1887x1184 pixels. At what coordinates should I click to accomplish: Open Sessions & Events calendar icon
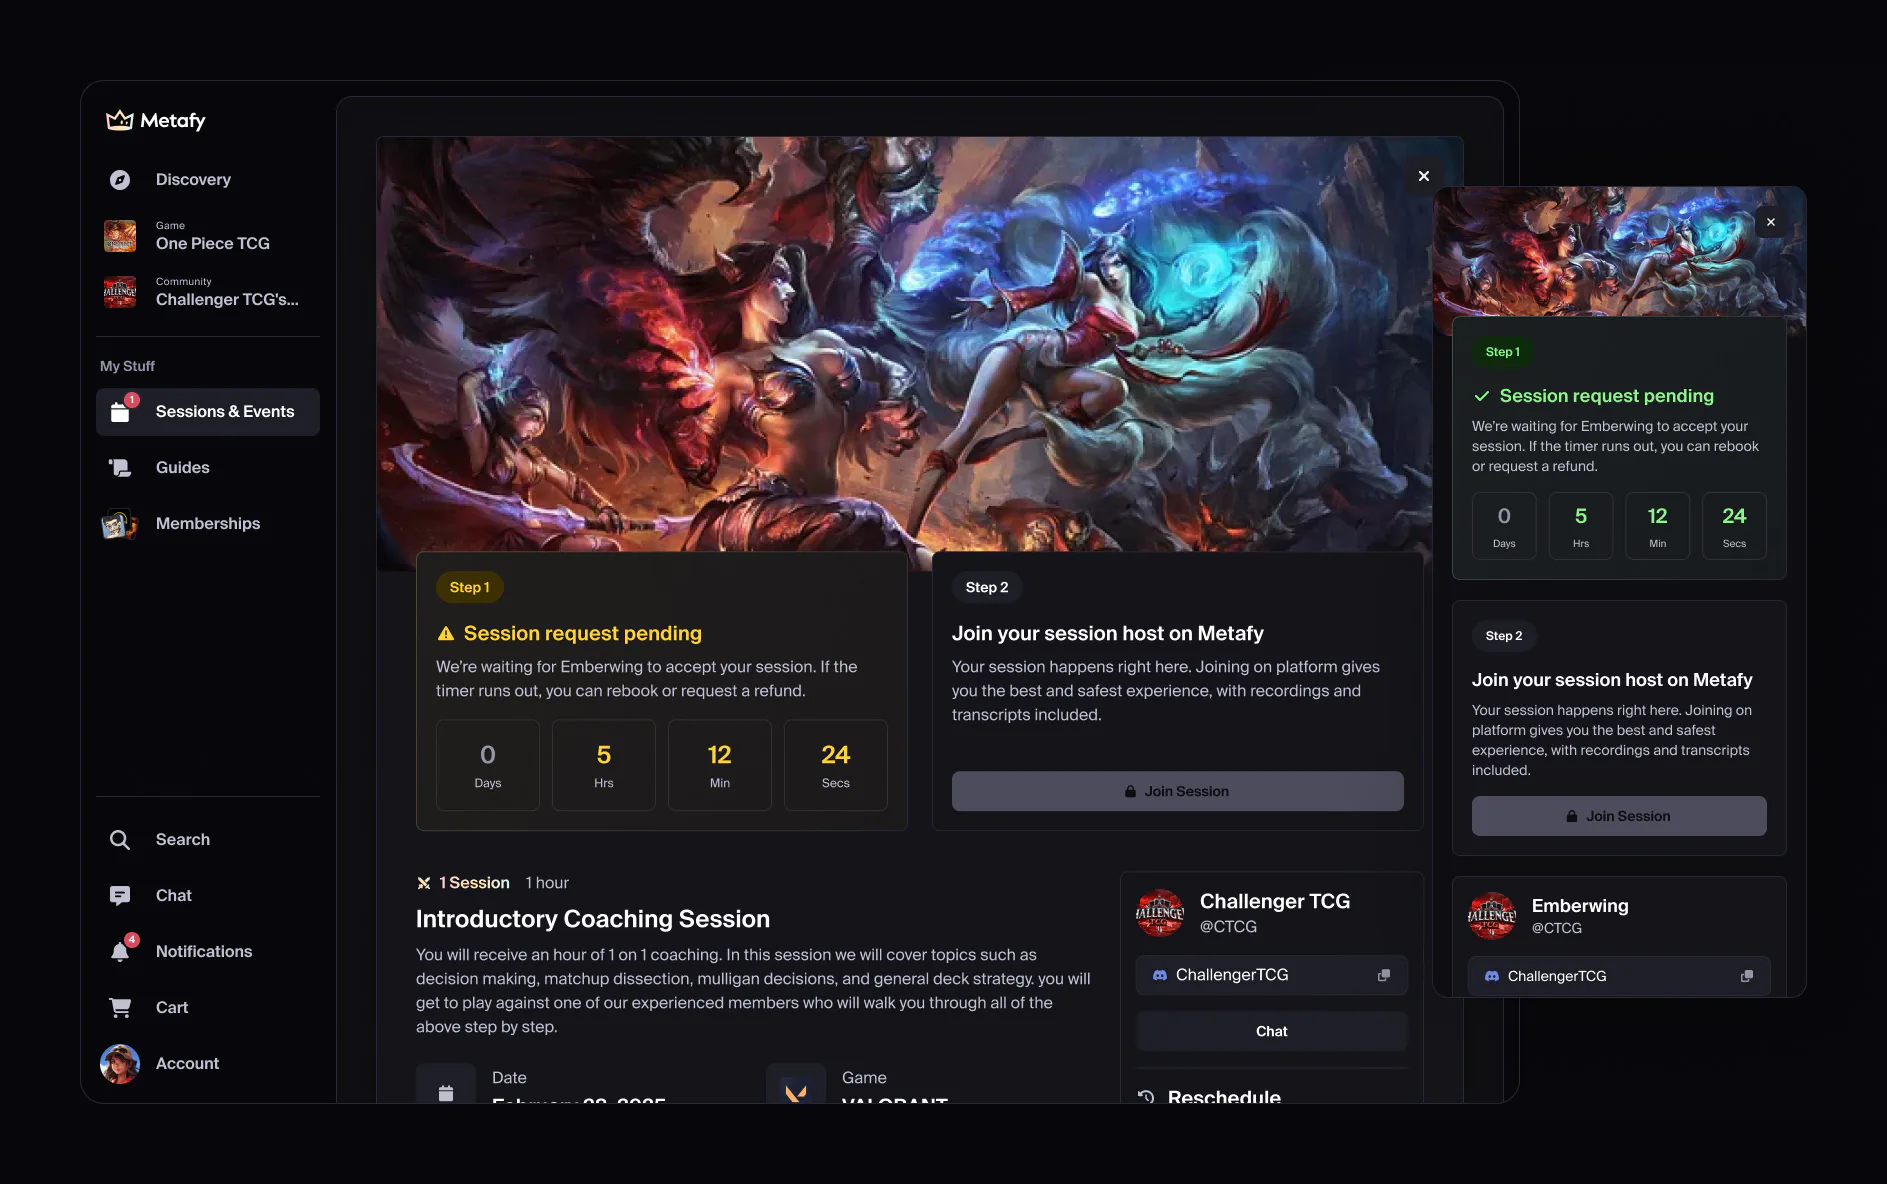tap(121, 411)
